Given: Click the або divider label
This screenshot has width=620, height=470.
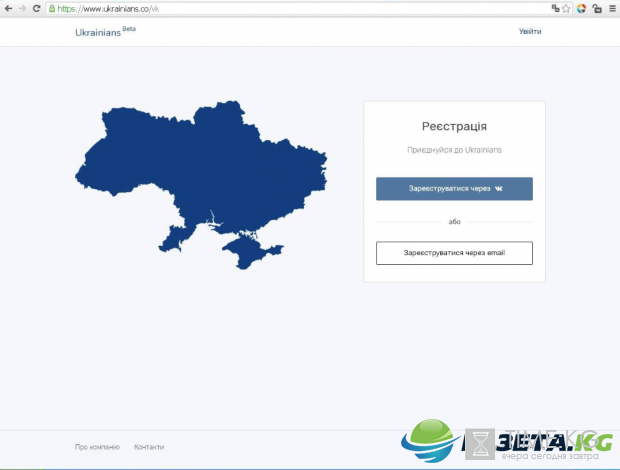Looking at the screenshot, I should [x=454, y=222].
